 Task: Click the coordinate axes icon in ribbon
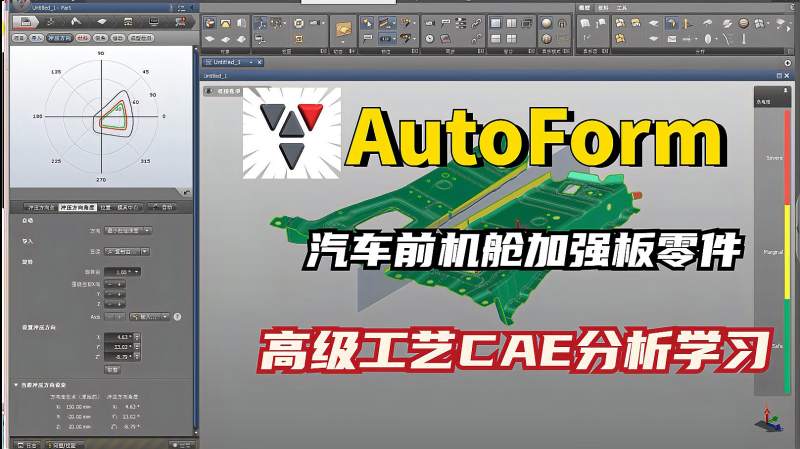tap(261, 23)
